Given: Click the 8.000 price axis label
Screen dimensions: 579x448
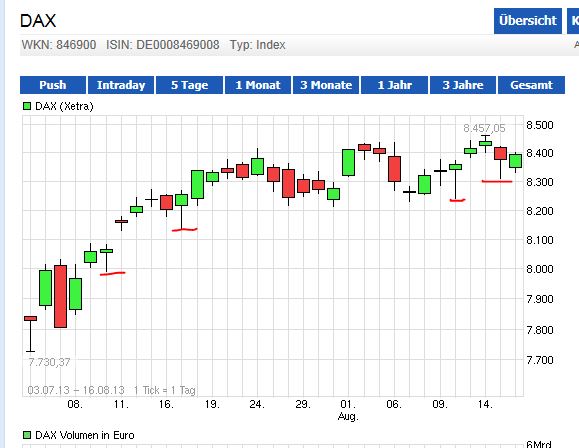Looking at the screenshot, I should [539, 269].
